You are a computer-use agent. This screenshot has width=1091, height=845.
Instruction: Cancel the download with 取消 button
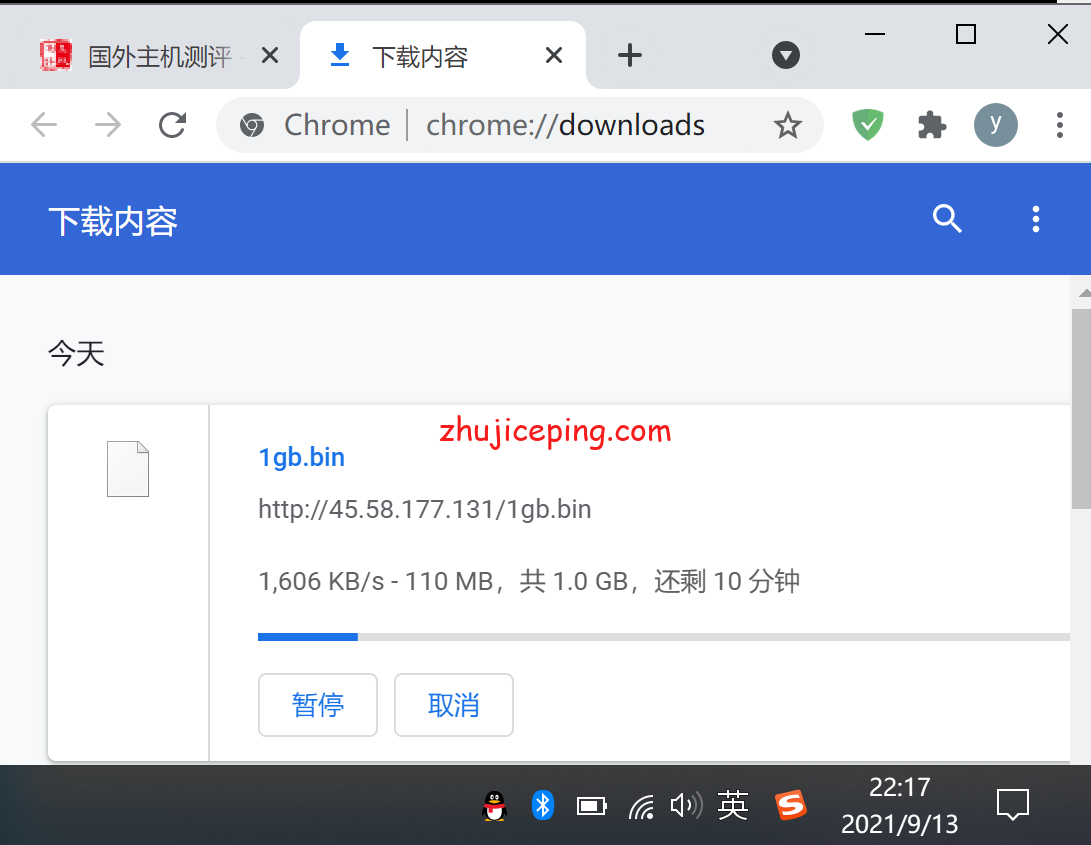(454, 705)
